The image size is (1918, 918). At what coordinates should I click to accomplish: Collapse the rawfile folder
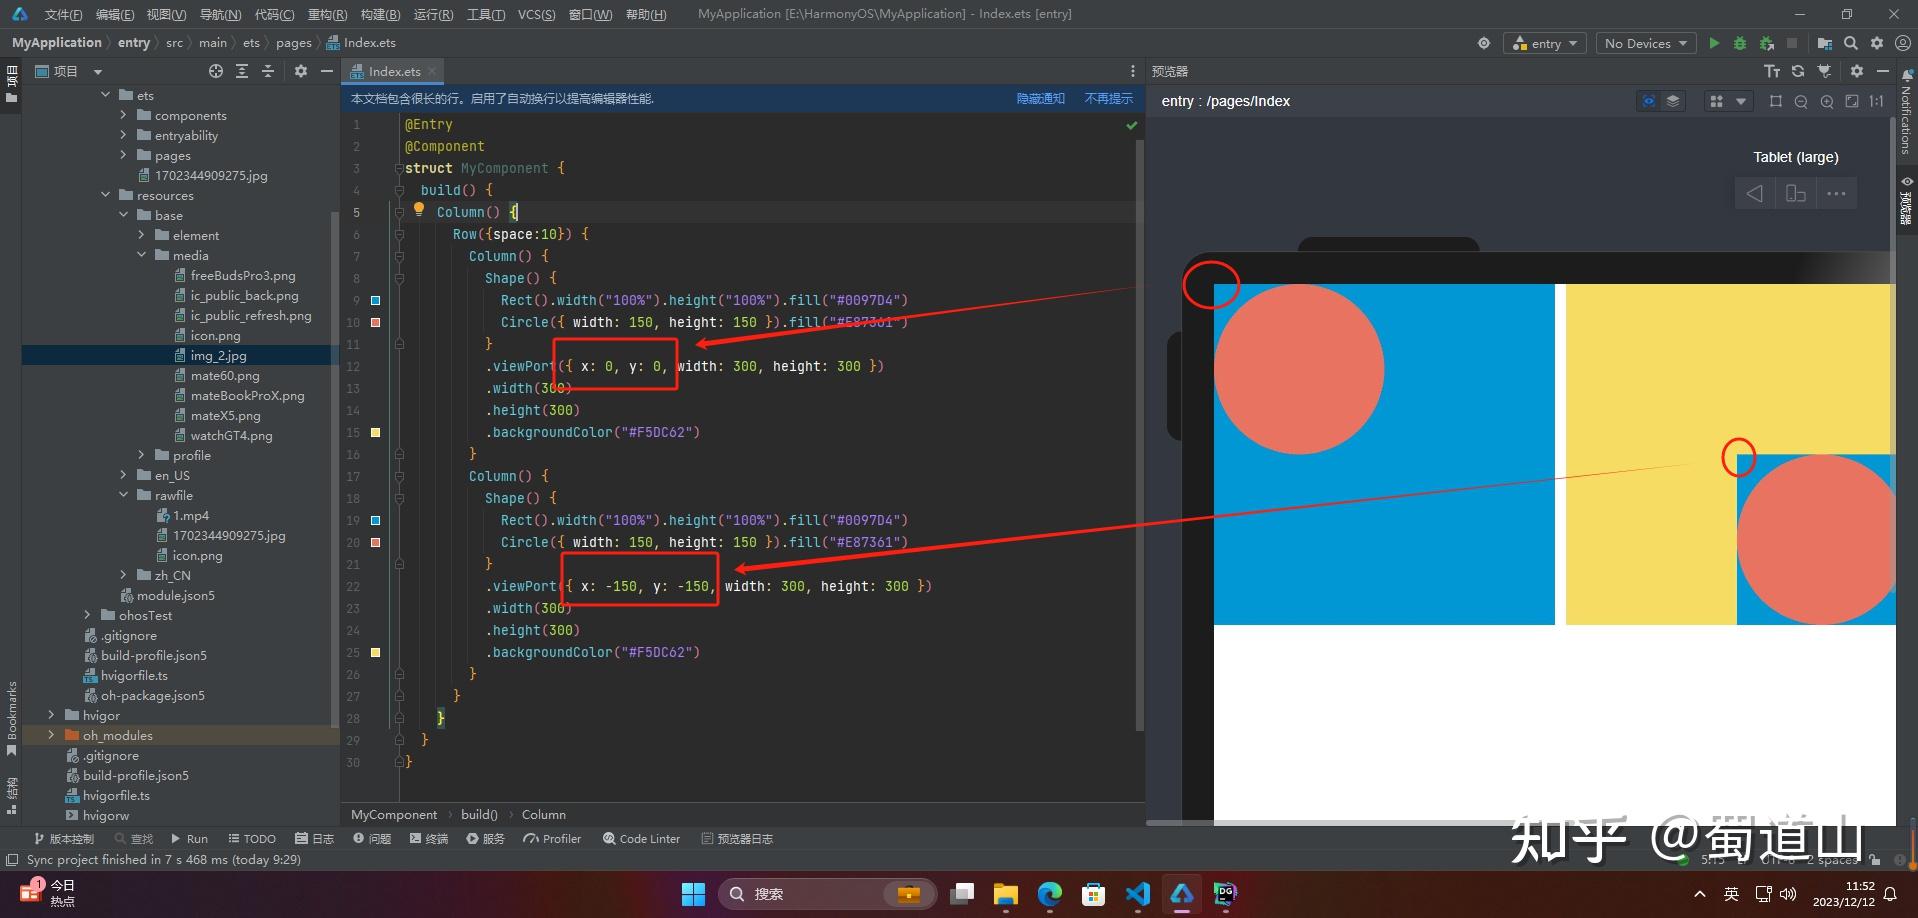coord(124,495)
